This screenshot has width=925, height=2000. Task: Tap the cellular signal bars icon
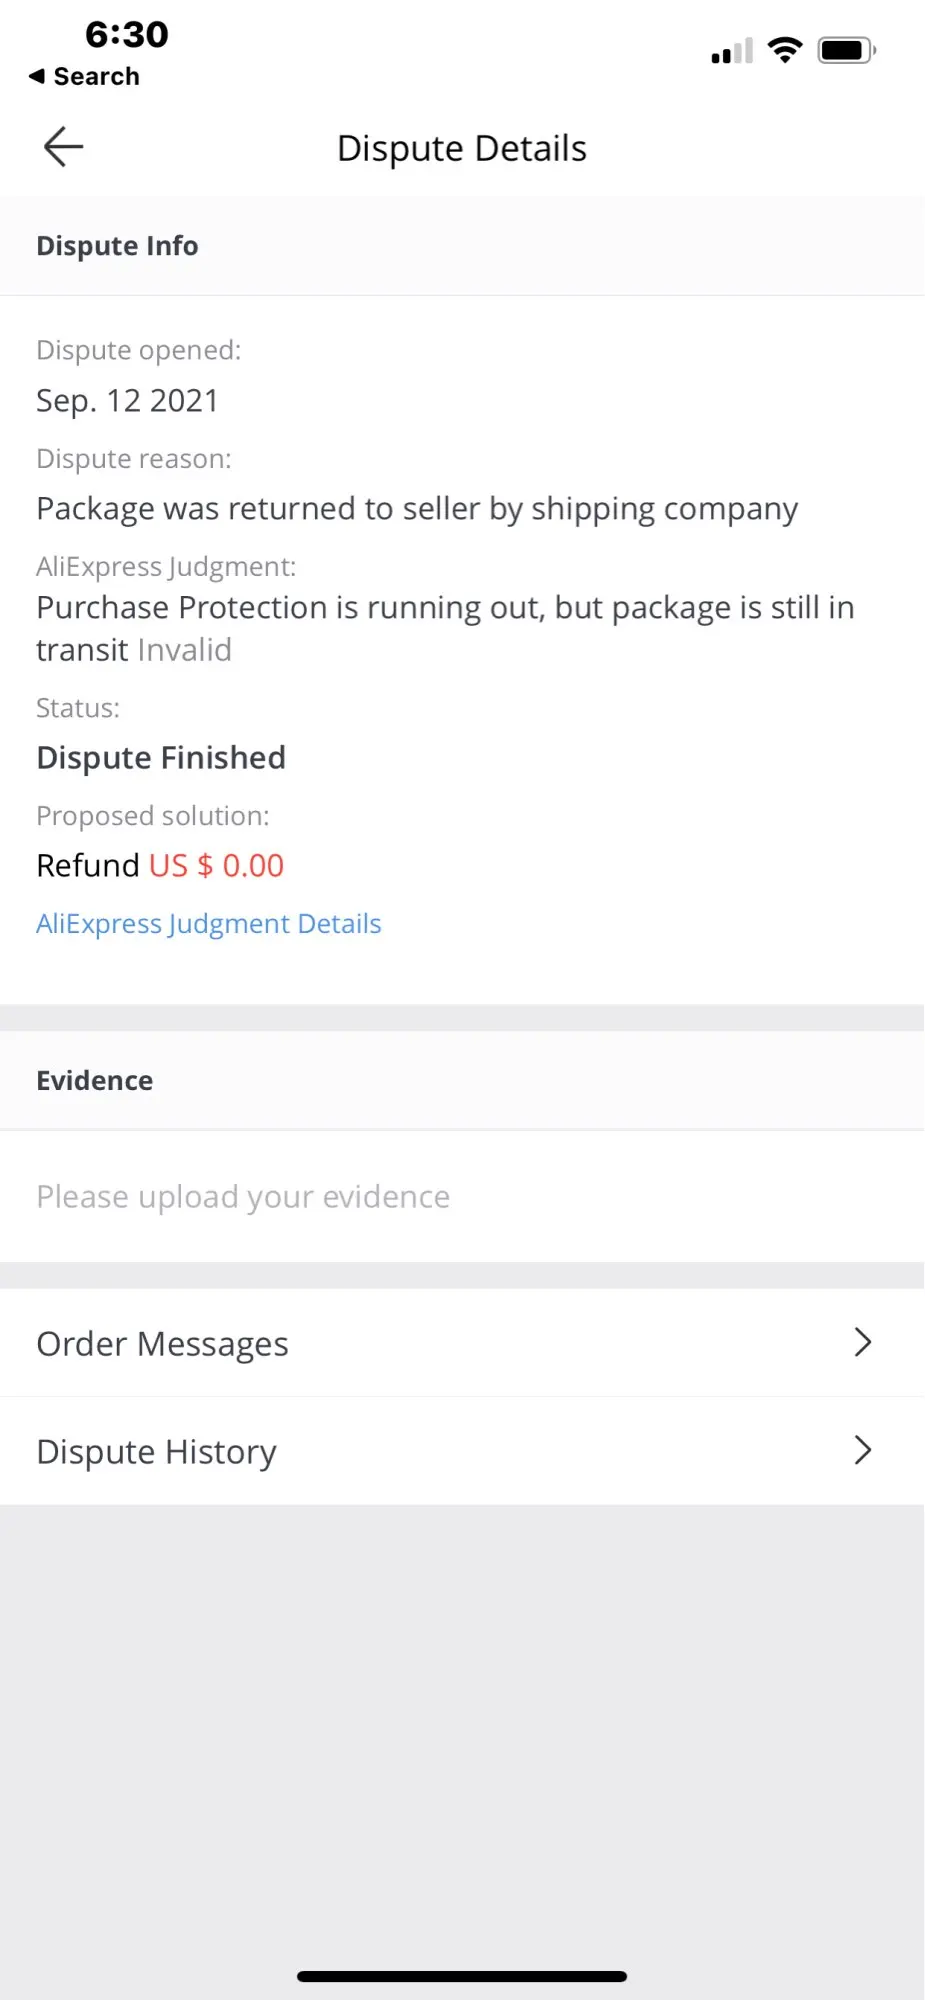(732, 51)
